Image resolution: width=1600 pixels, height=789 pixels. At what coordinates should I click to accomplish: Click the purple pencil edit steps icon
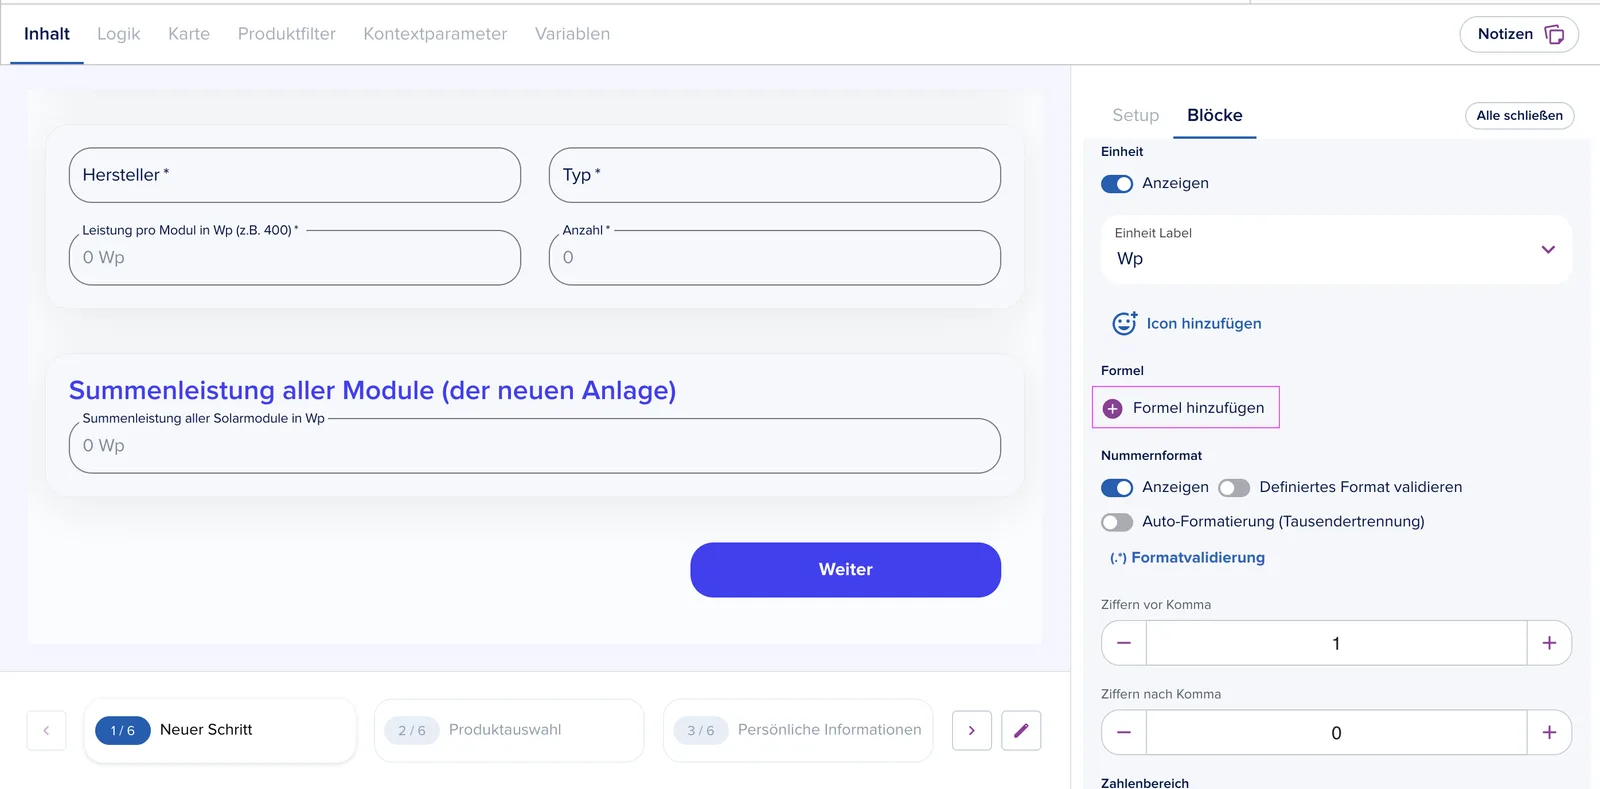(1021, 730)
